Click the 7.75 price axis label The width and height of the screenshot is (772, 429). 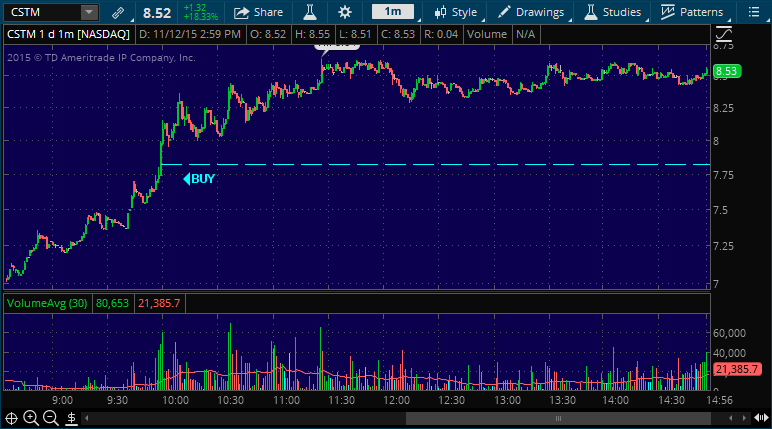[x=723, y=175]
